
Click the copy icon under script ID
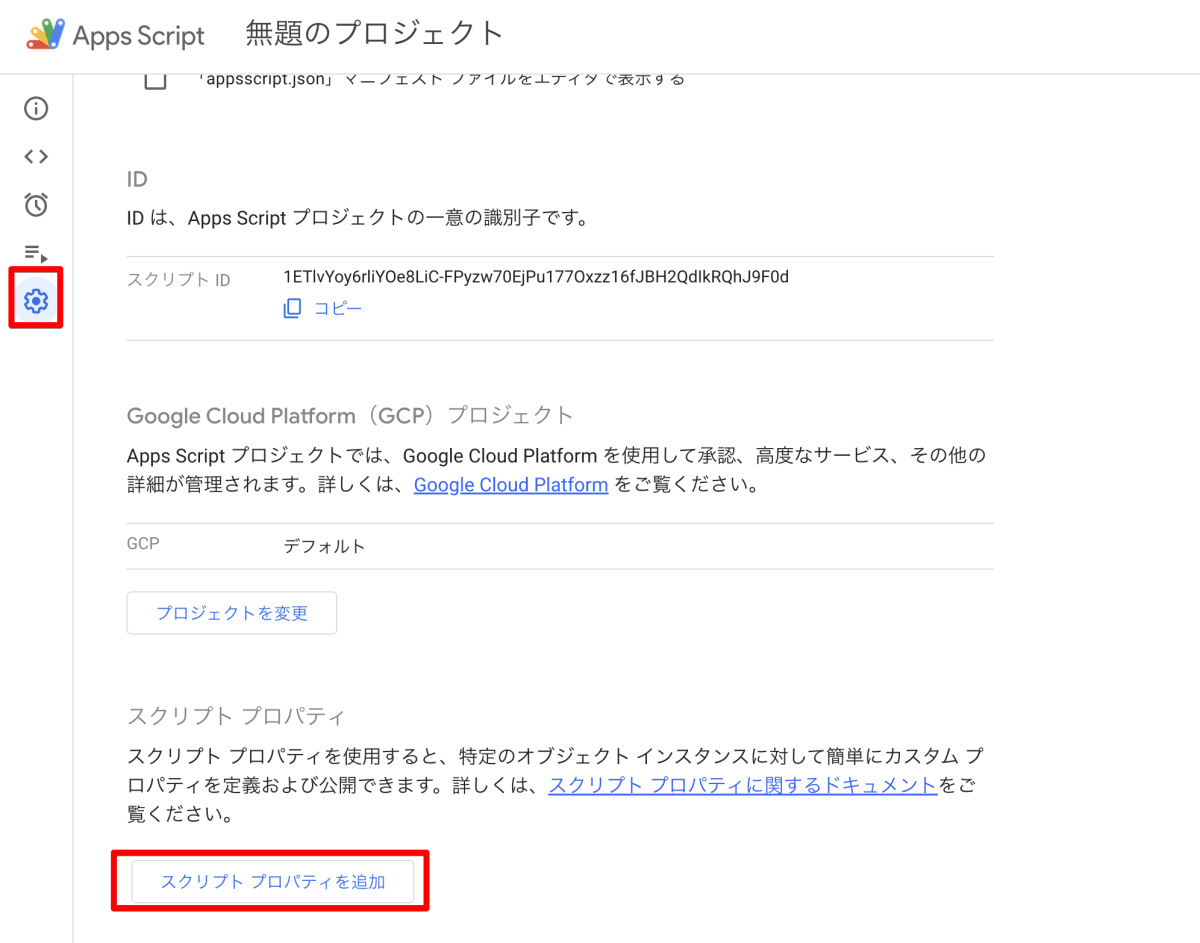click(292, 308)
